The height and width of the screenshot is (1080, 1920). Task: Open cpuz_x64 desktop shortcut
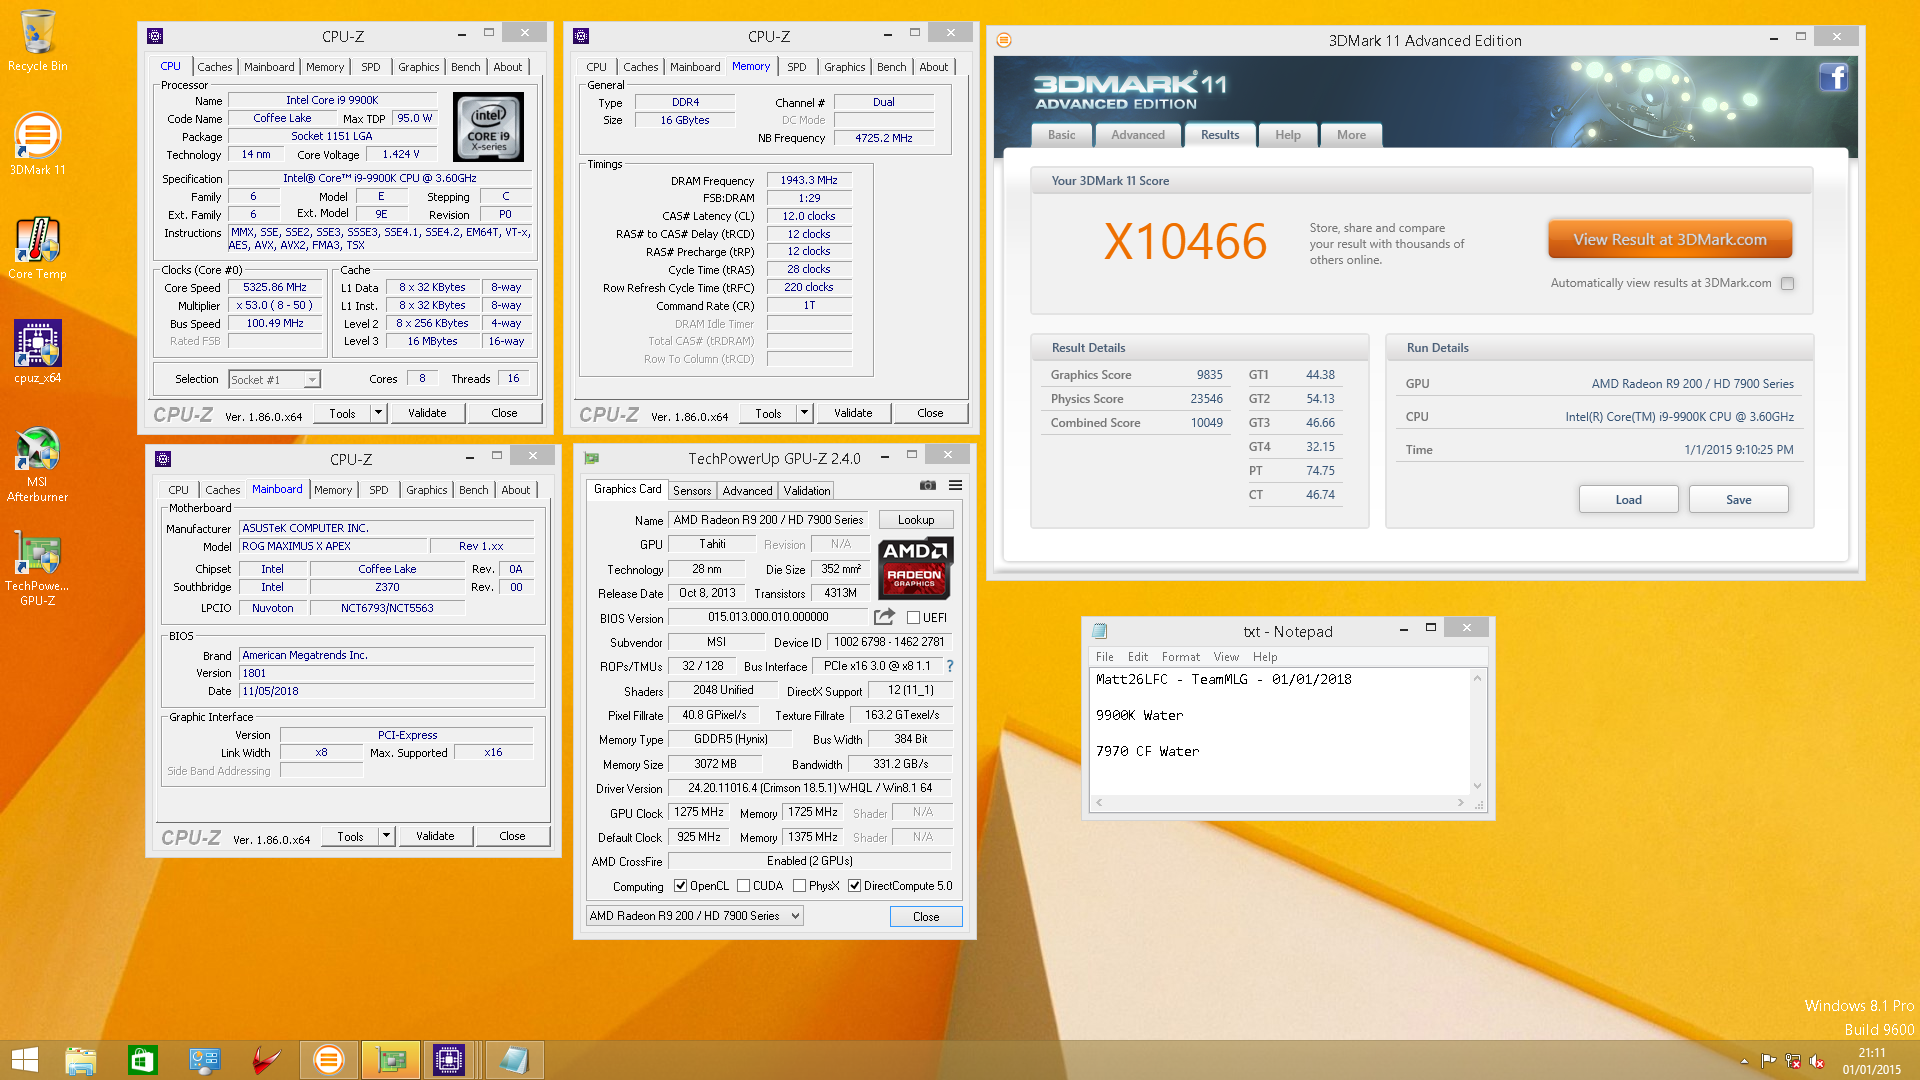click(x=37, y=352)
